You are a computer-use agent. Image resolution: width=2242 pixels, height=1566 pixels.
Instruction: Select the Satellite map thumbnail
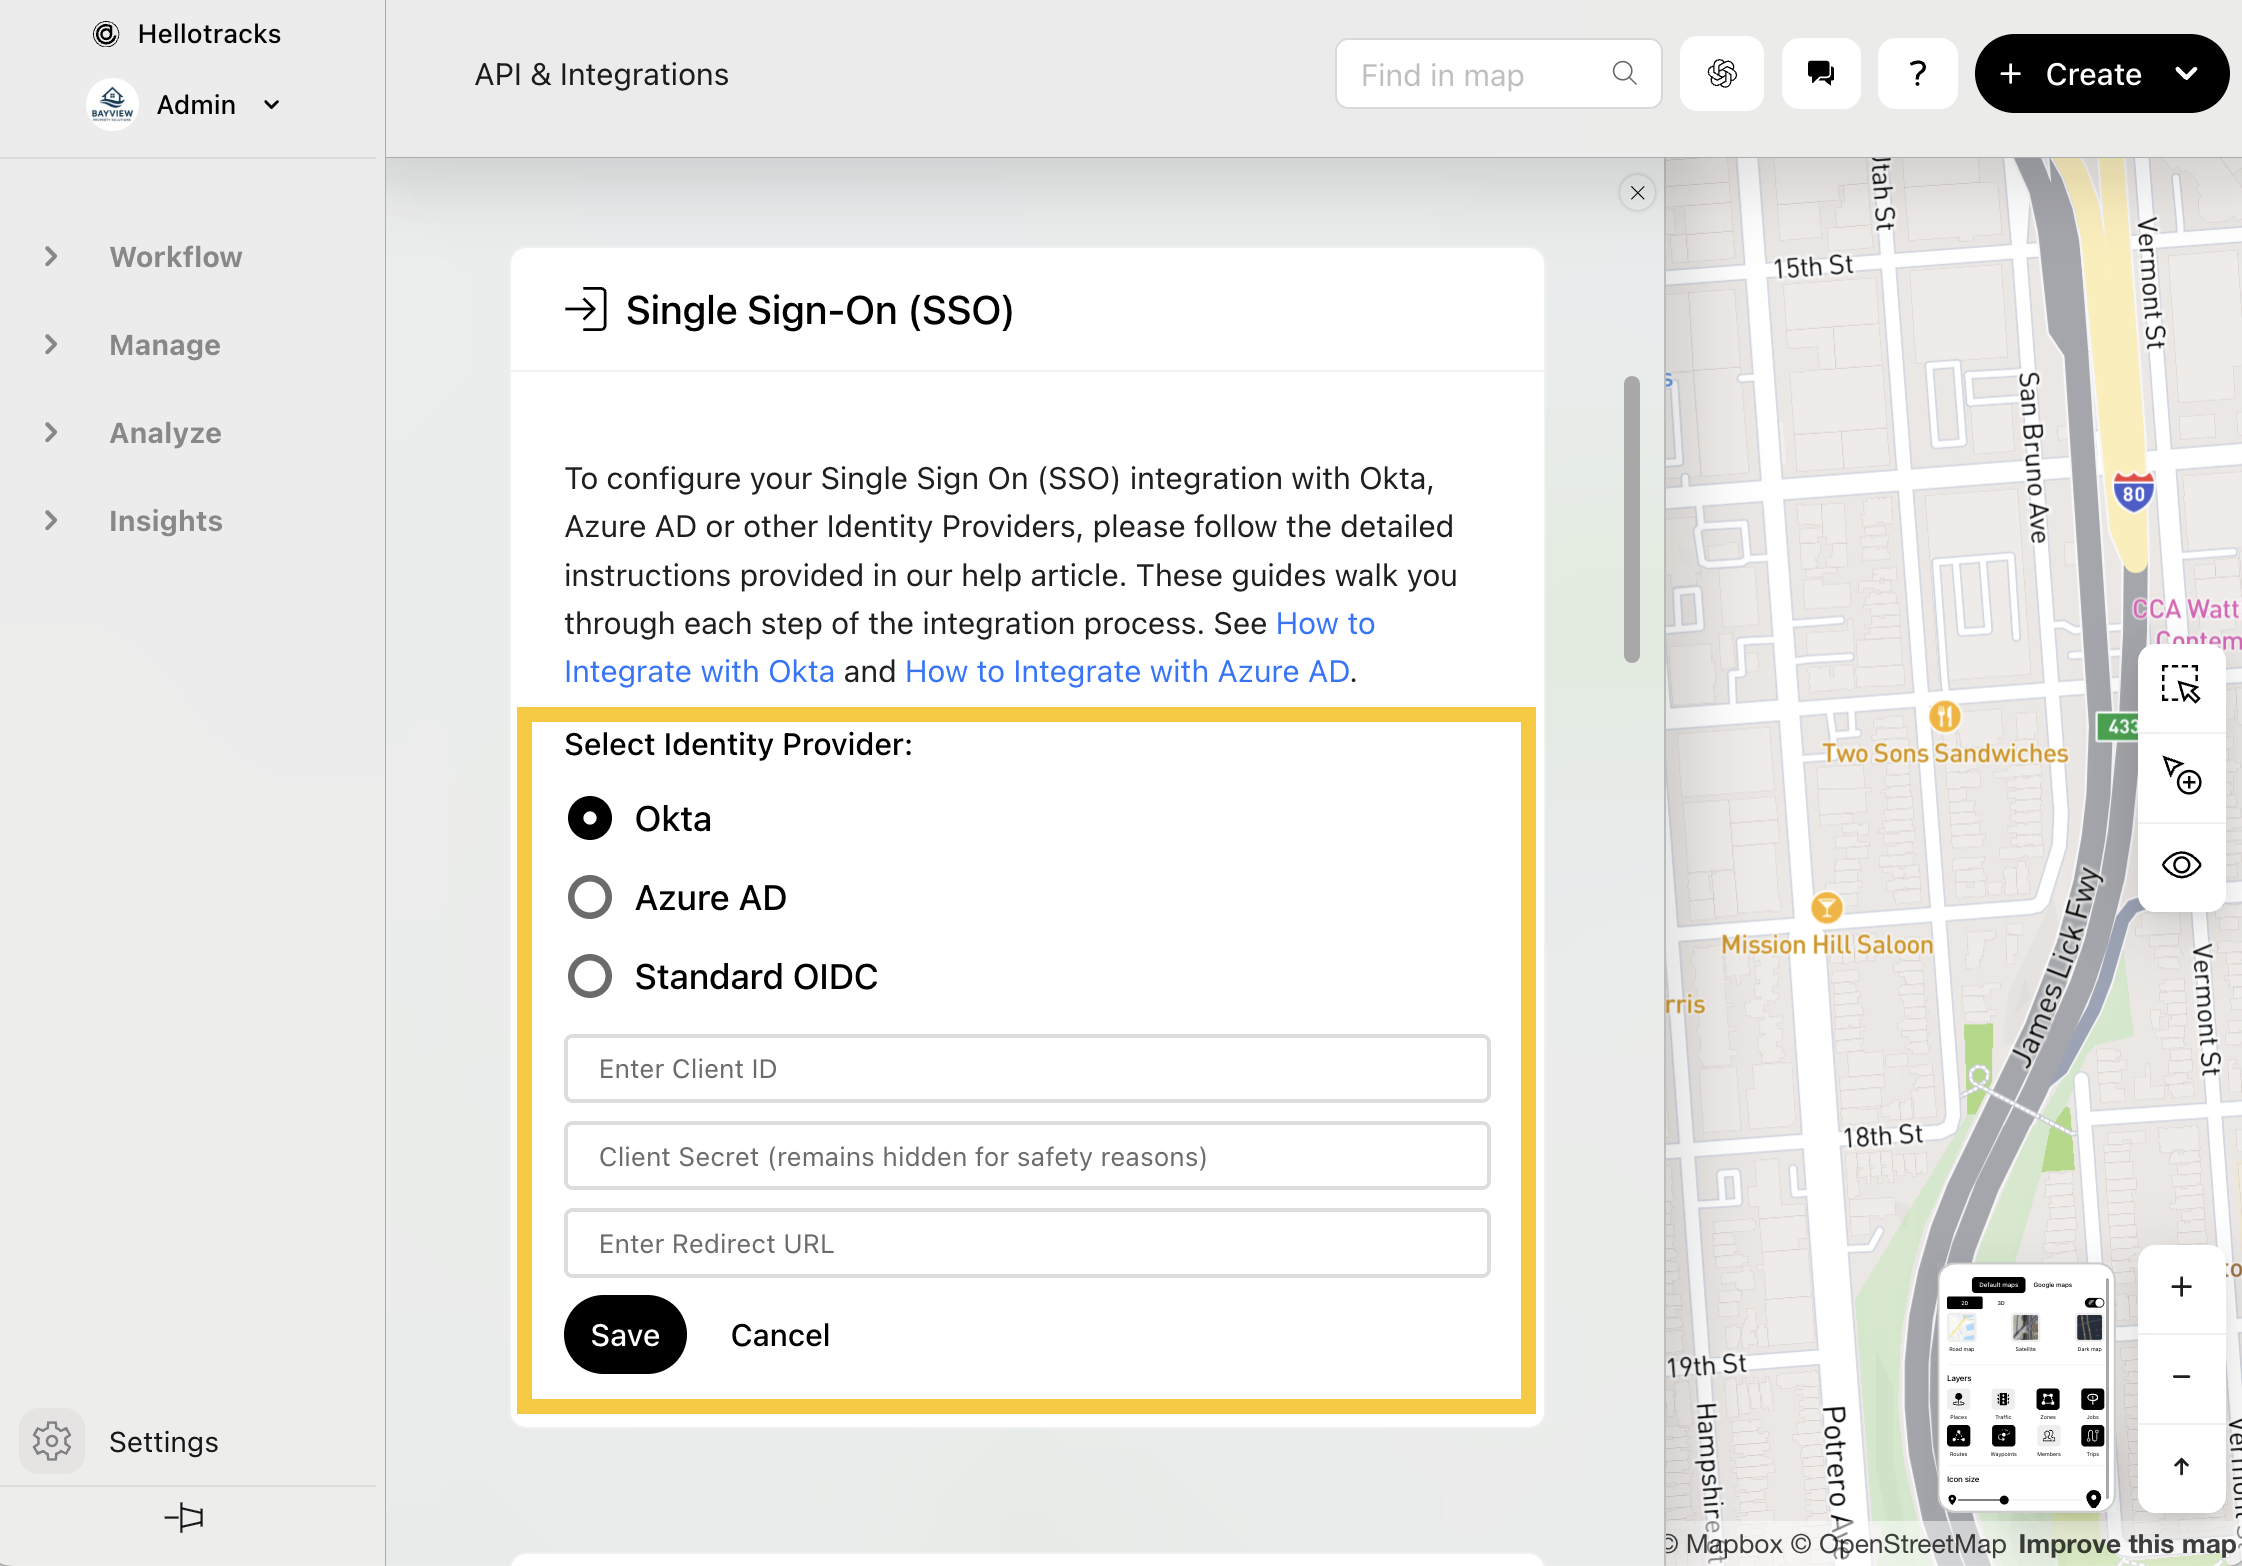click(2025, 1327)
